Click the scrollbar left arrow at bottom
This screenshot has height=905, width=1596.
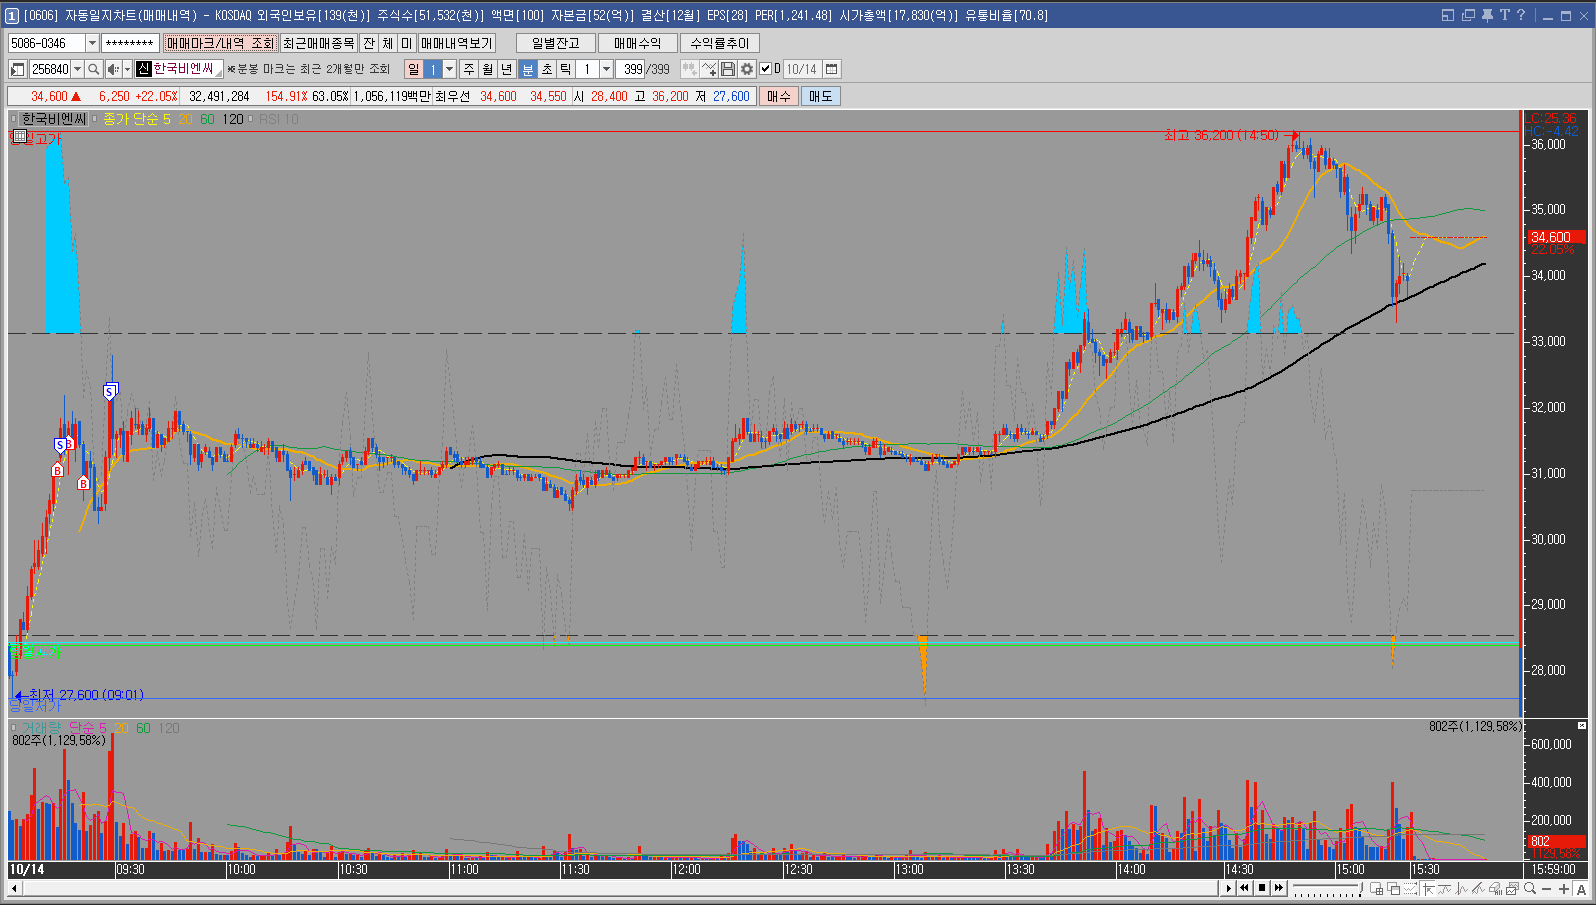click(x=14, y=888)
